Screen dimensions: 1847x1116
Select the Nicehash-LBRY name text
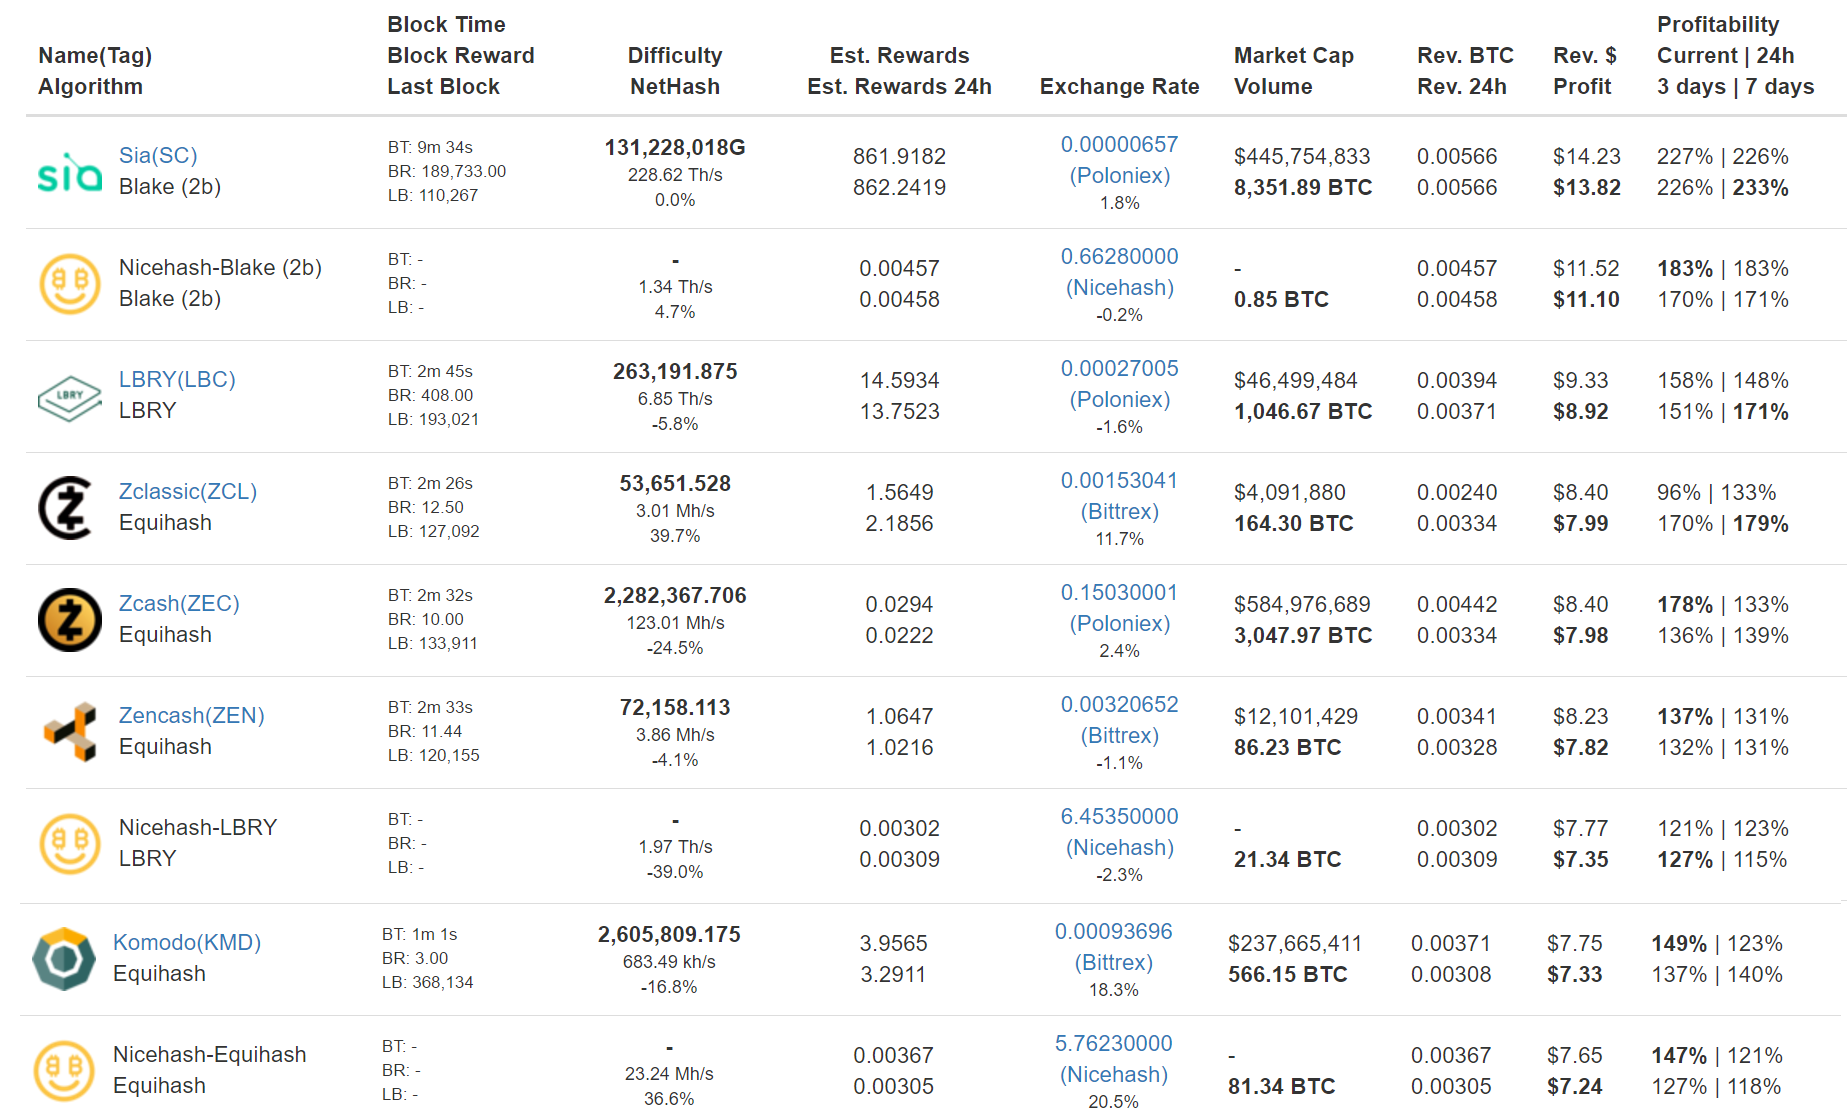click(x=198, y=828)
